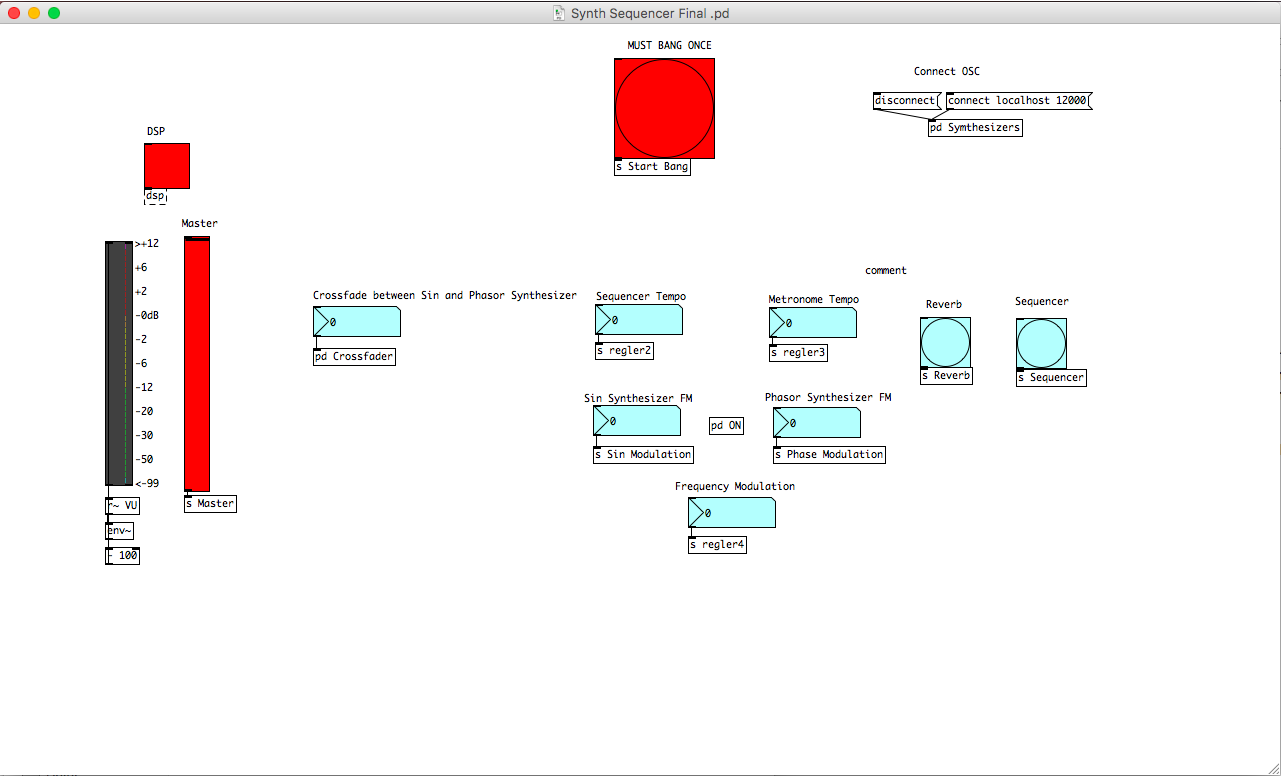
Task: Select the Metronome Tempo number box
Action: (813, 323)
